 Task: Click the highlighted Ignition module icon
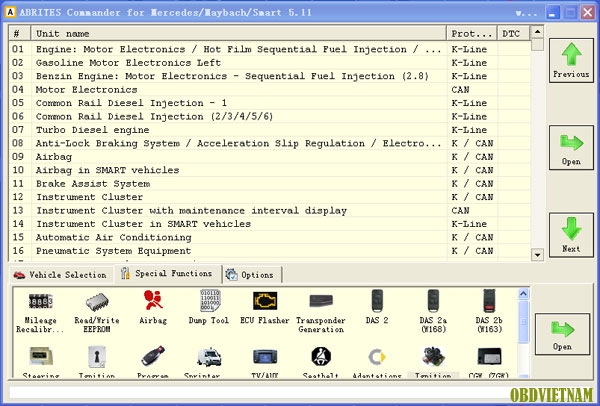tap(433, 362)
